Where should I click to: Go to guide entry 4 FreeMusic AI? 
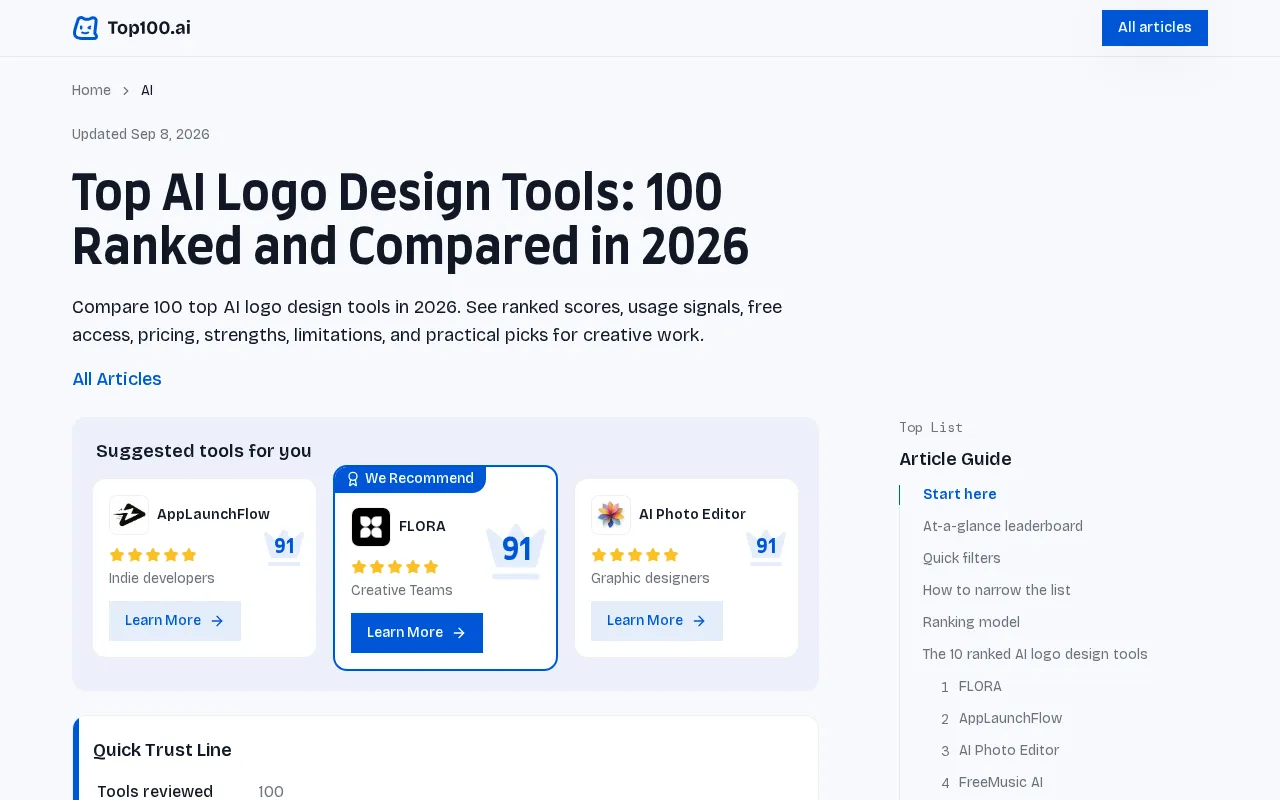992,782
